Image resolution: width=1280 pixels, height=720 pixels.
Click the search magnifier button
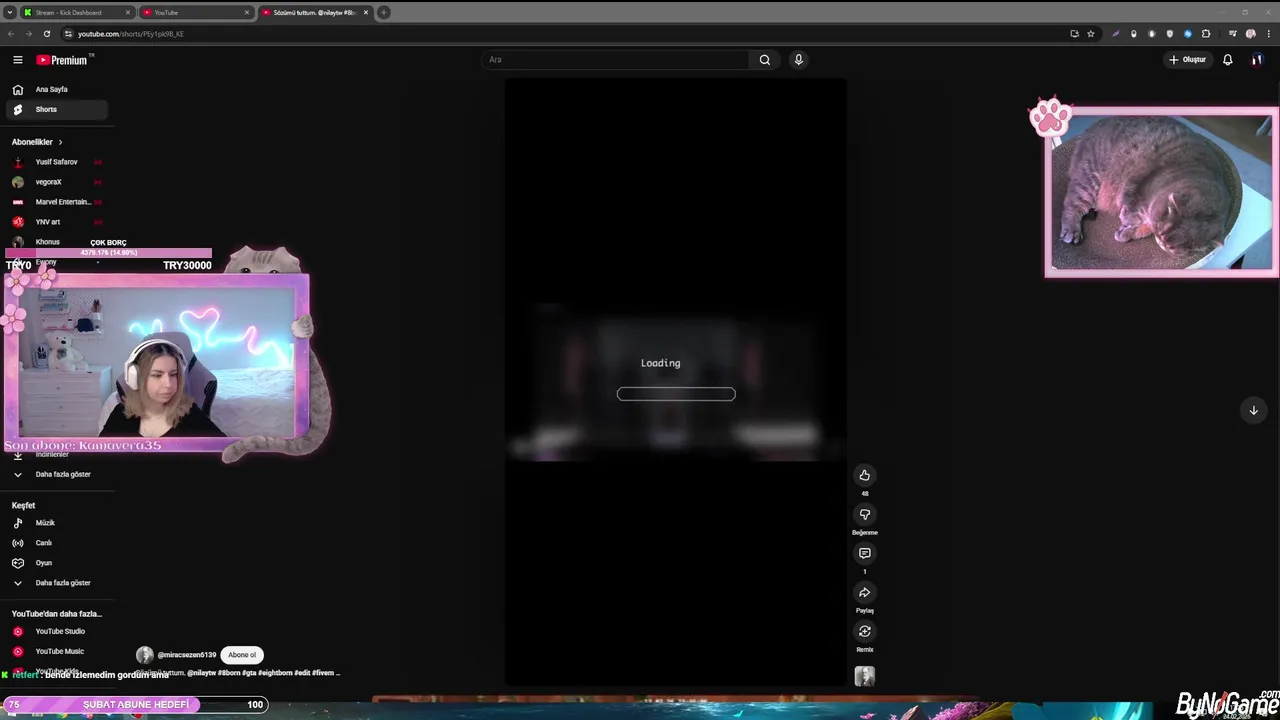click(x=765, y=60)
